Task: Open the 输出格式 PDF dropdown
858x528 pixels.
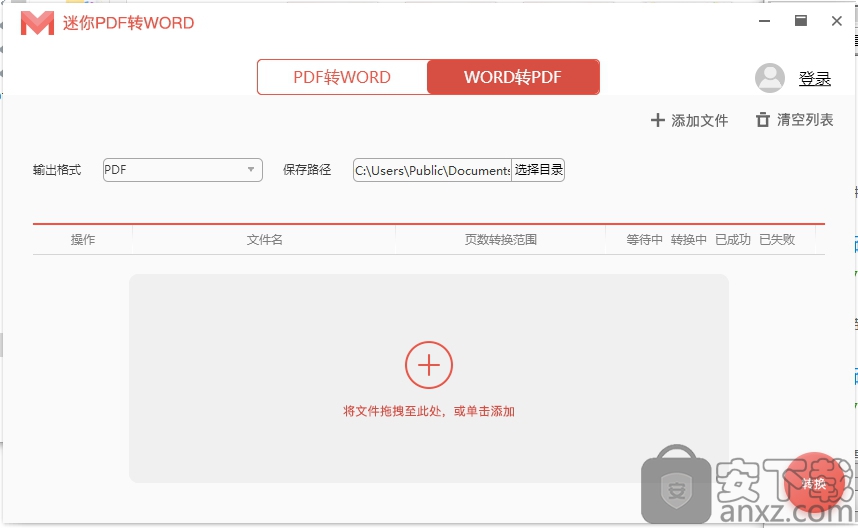Action: pyautogui.click(x=183, y=170)
